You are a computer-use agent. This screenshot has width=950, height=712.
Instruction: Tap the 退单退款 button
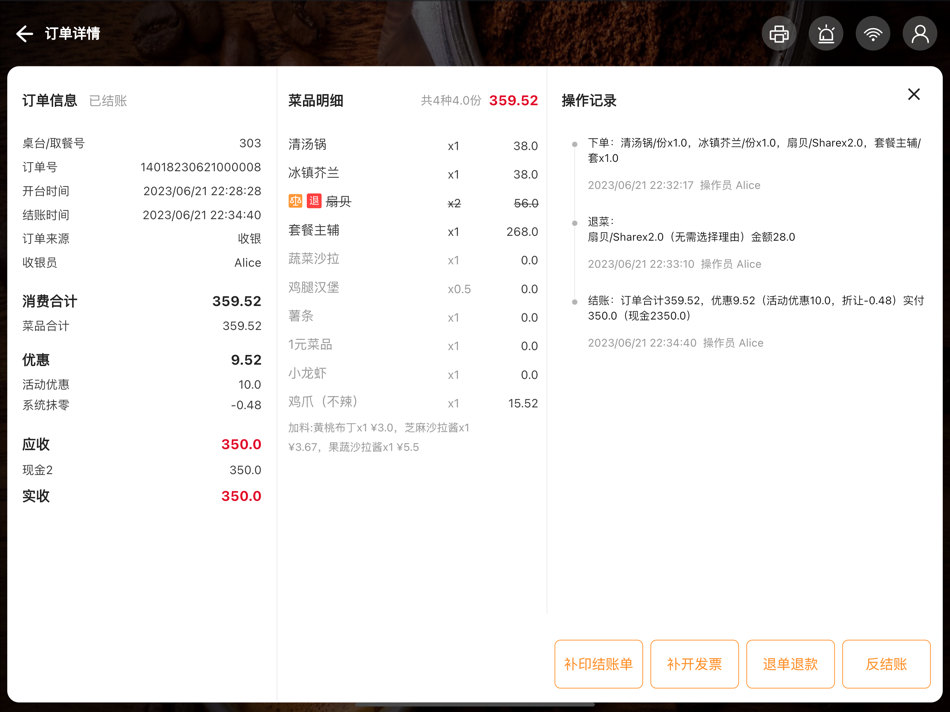pyautogui.click(x=790, y=663)
